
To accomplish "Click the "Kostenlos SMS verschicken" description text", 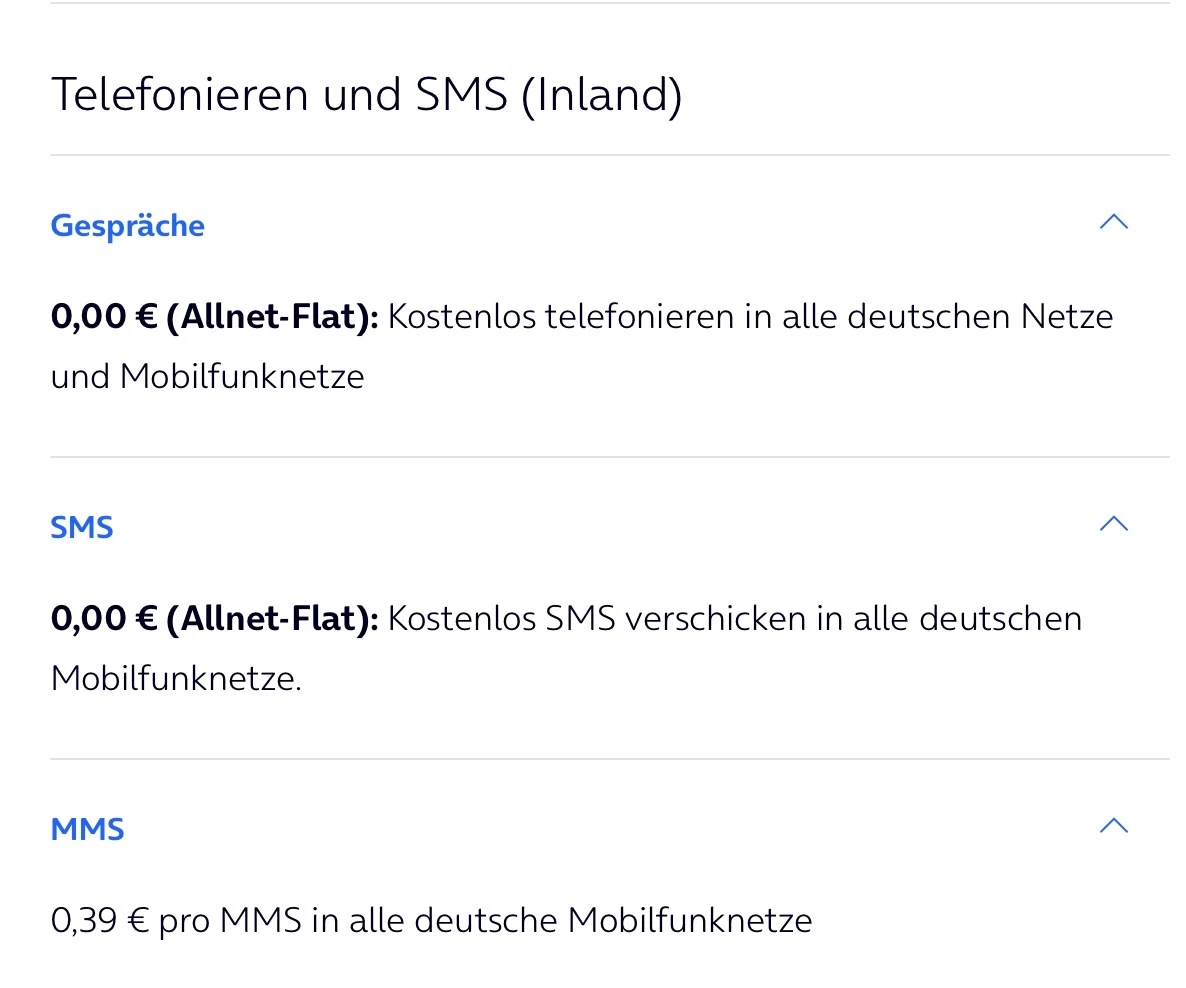I will click(580, 619).
